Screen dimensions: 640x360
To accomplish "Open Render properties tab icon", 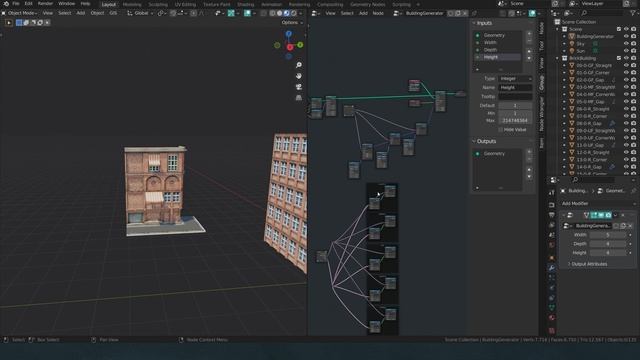I will 552,204.
